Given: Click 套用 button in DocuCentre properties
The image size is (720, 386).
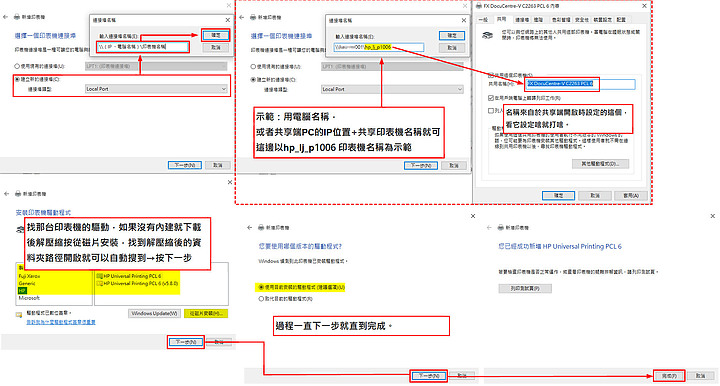Looking at the screenshot, I should [630, 195].
